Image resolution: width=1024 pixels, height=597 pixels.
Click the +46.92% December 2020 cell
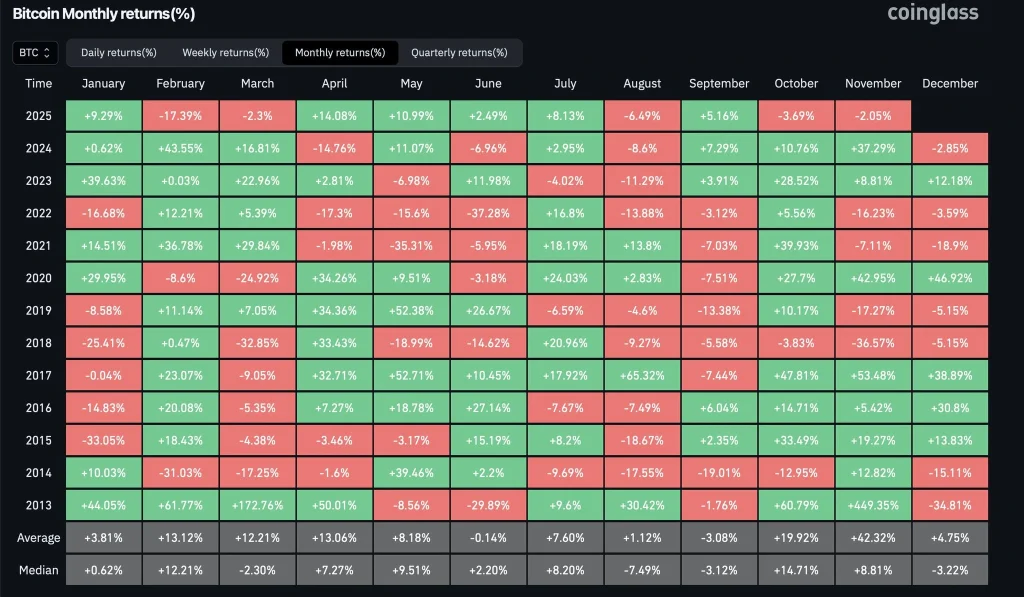click(950, 278)
